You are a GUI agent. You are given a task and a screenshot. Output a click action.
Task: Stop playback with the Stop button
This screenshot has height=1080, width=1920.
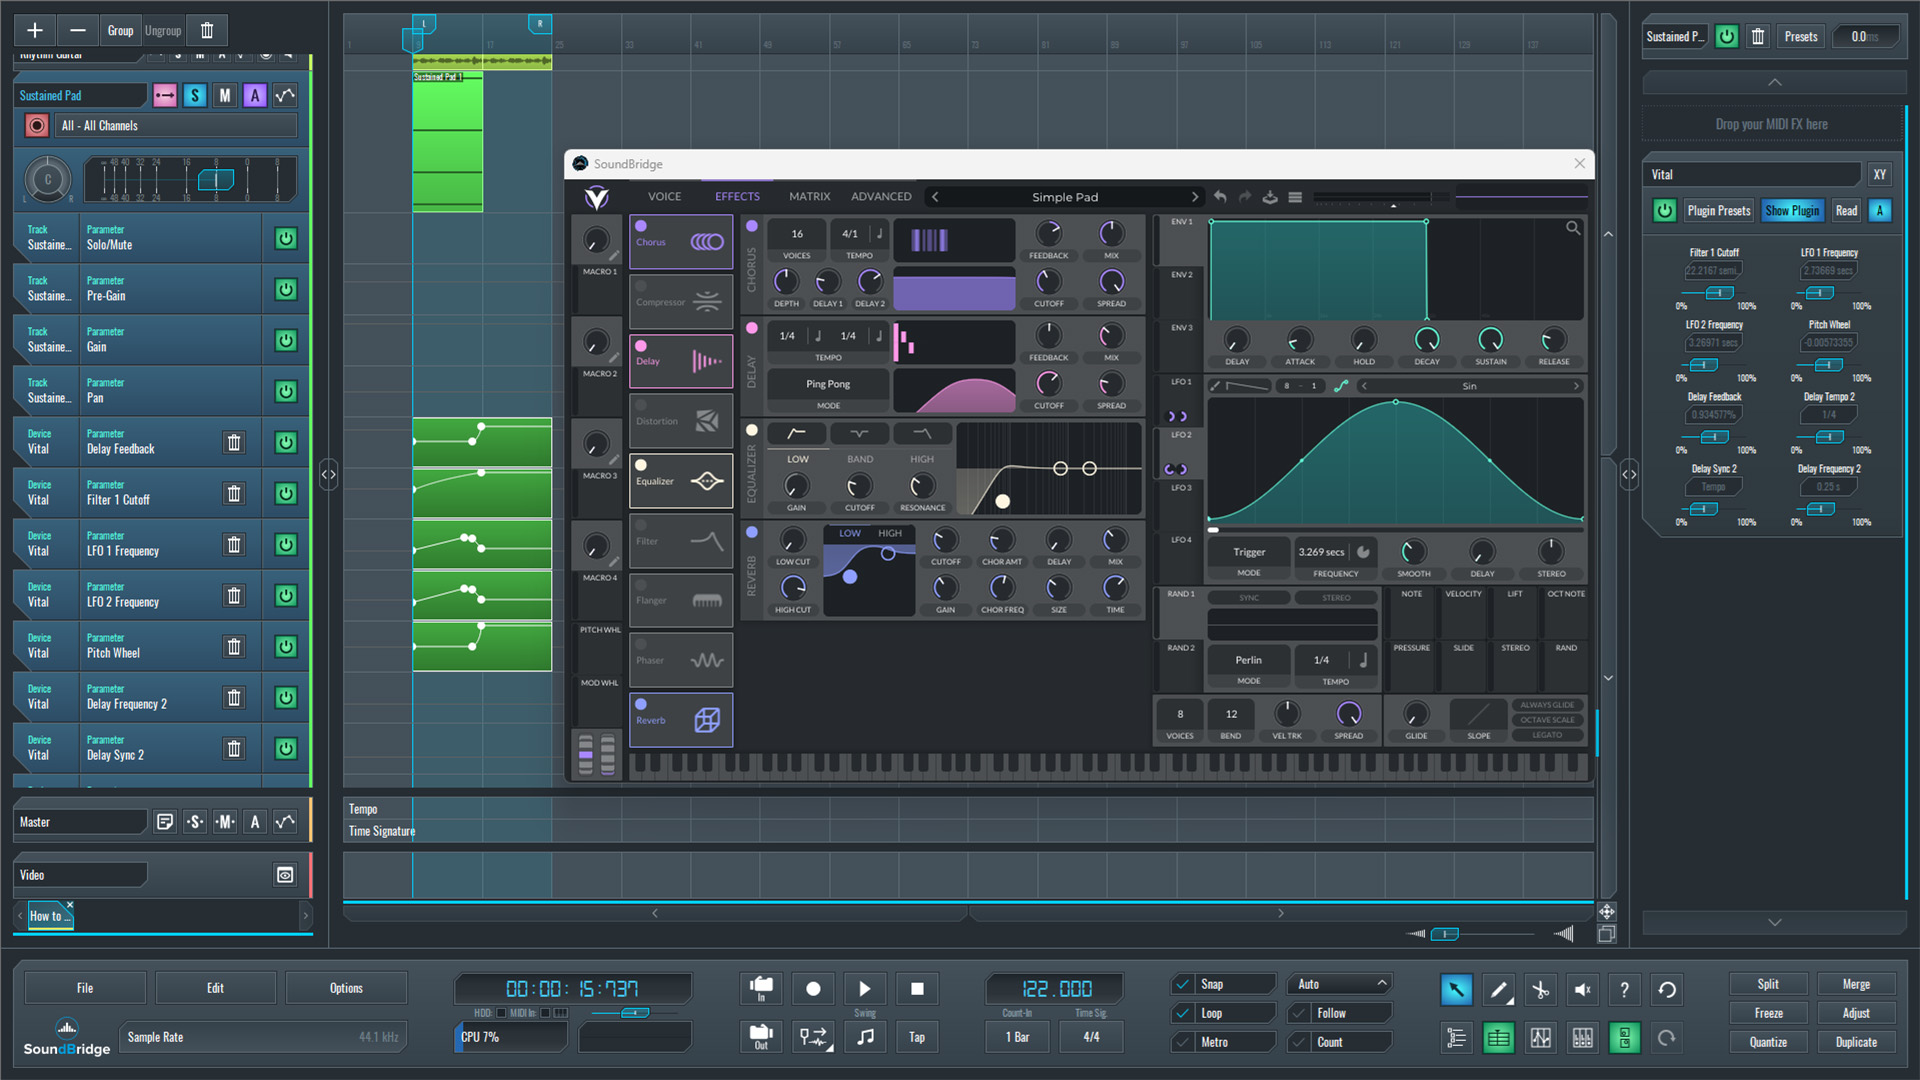point(917,989)
